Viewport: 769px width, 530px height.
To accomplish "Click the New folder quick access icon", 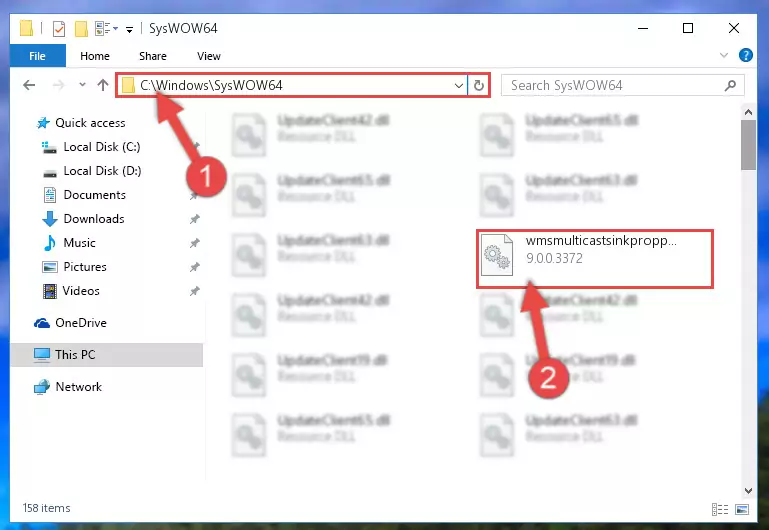I will click(x=81, y=28).
